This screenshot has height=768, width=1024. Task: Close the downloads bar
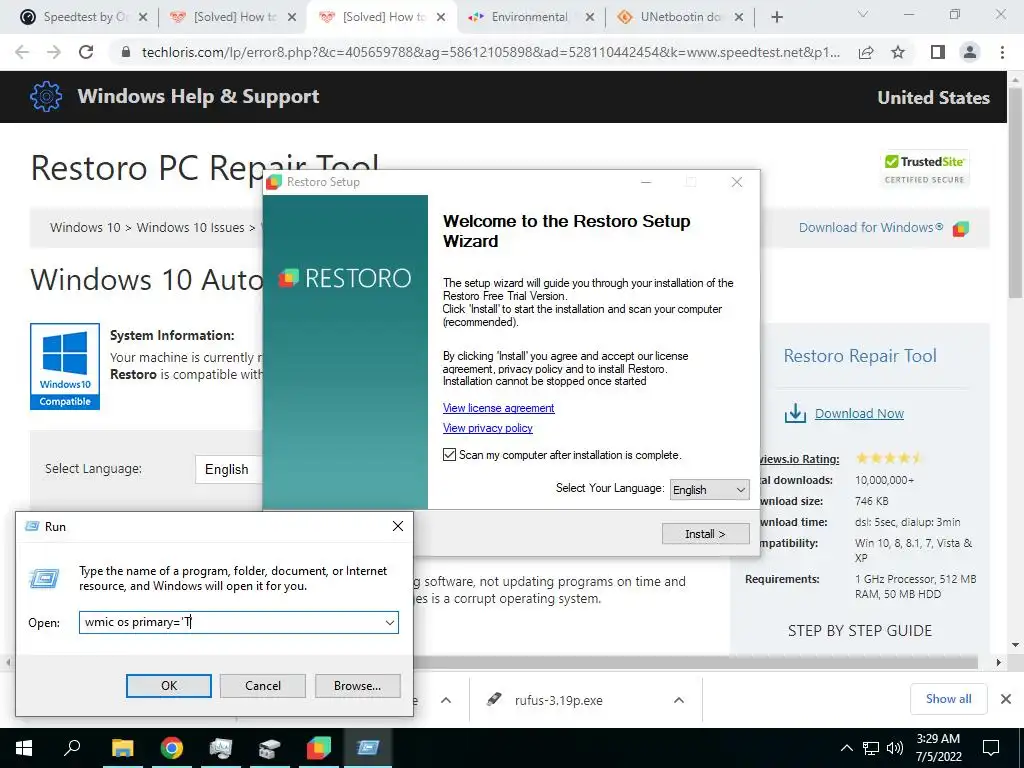coord(1006,699)
